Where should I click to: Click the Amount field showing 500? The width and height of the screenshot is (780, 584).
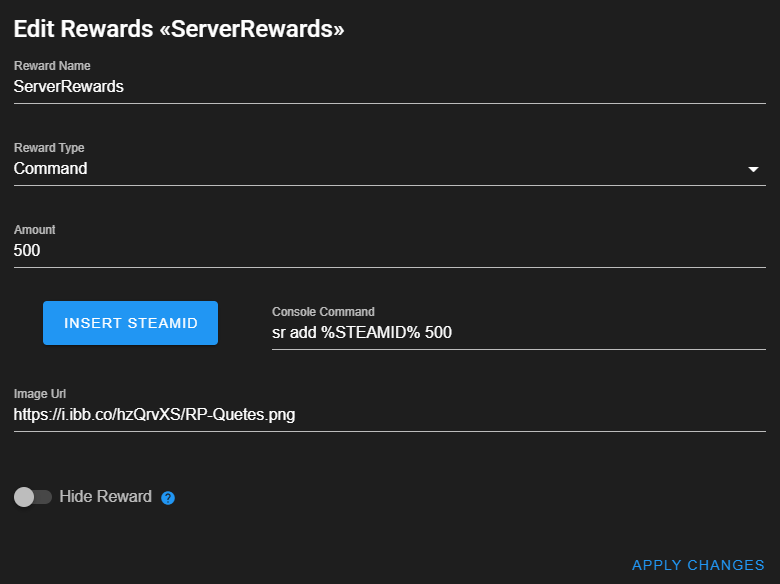tap(390, 251)
